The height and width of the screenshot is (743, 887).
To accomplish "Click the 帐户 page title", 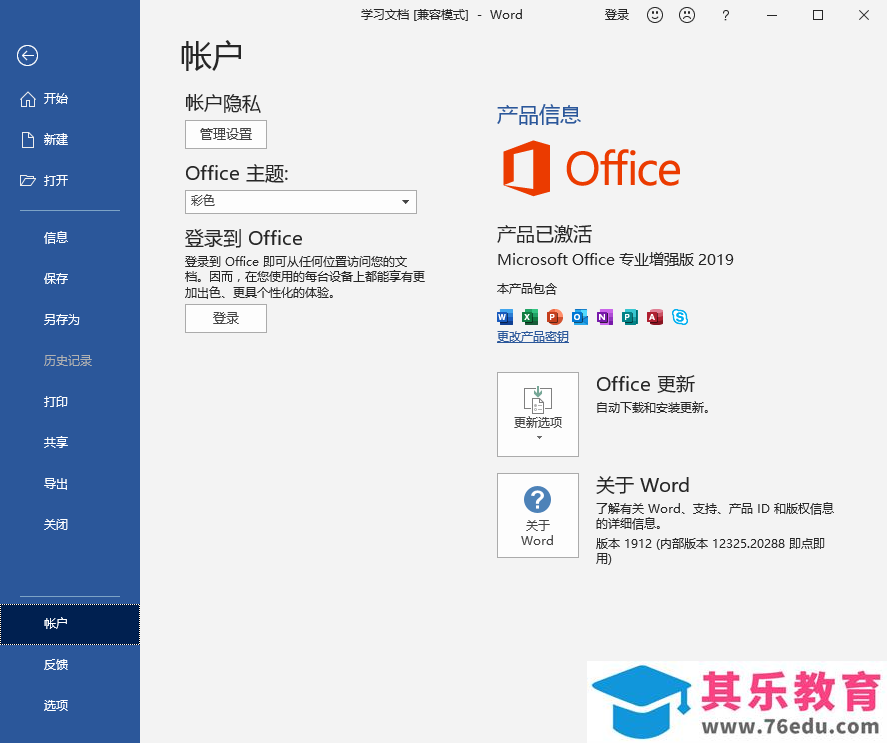I will (x=212, y=56).
